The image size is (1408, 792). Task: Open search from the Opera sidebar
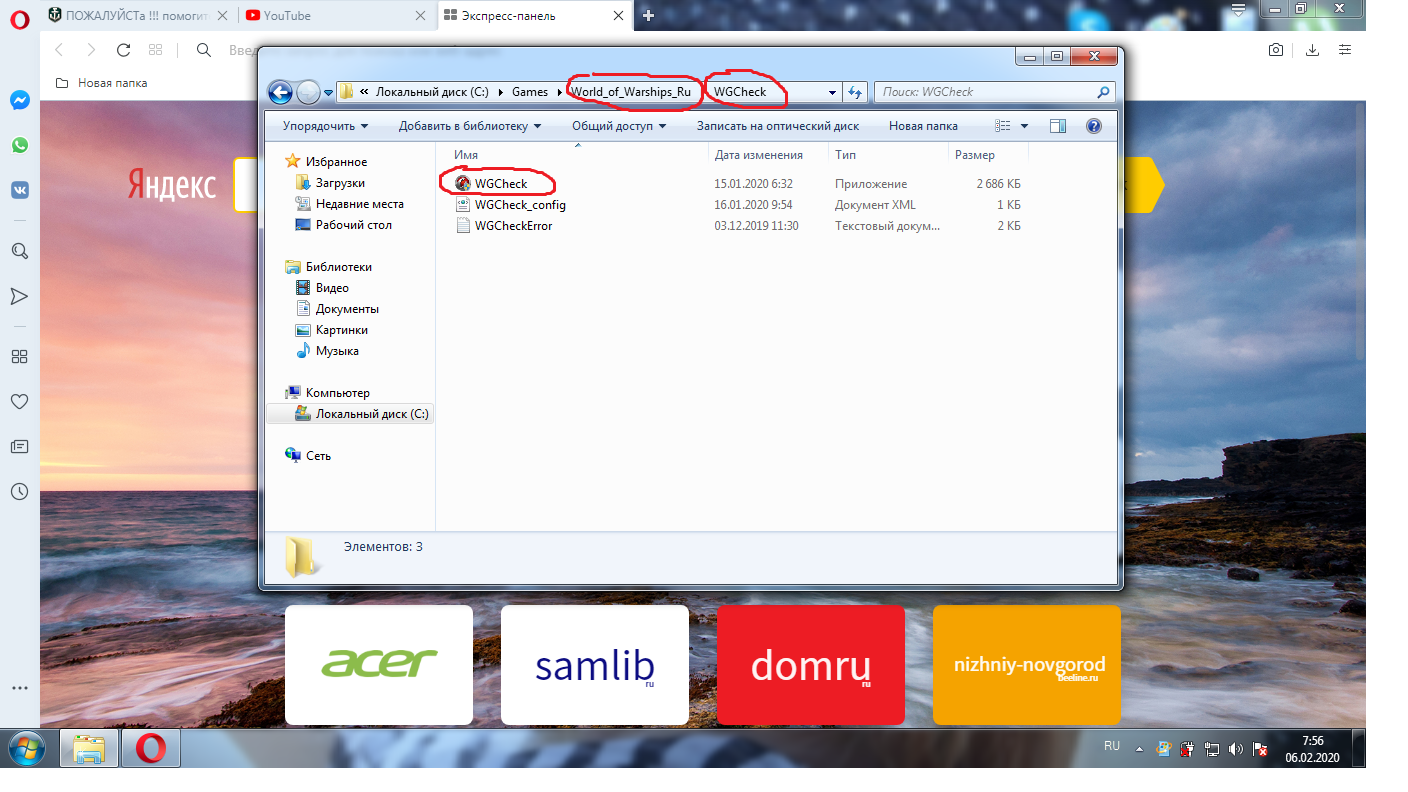tap(19, 251)
